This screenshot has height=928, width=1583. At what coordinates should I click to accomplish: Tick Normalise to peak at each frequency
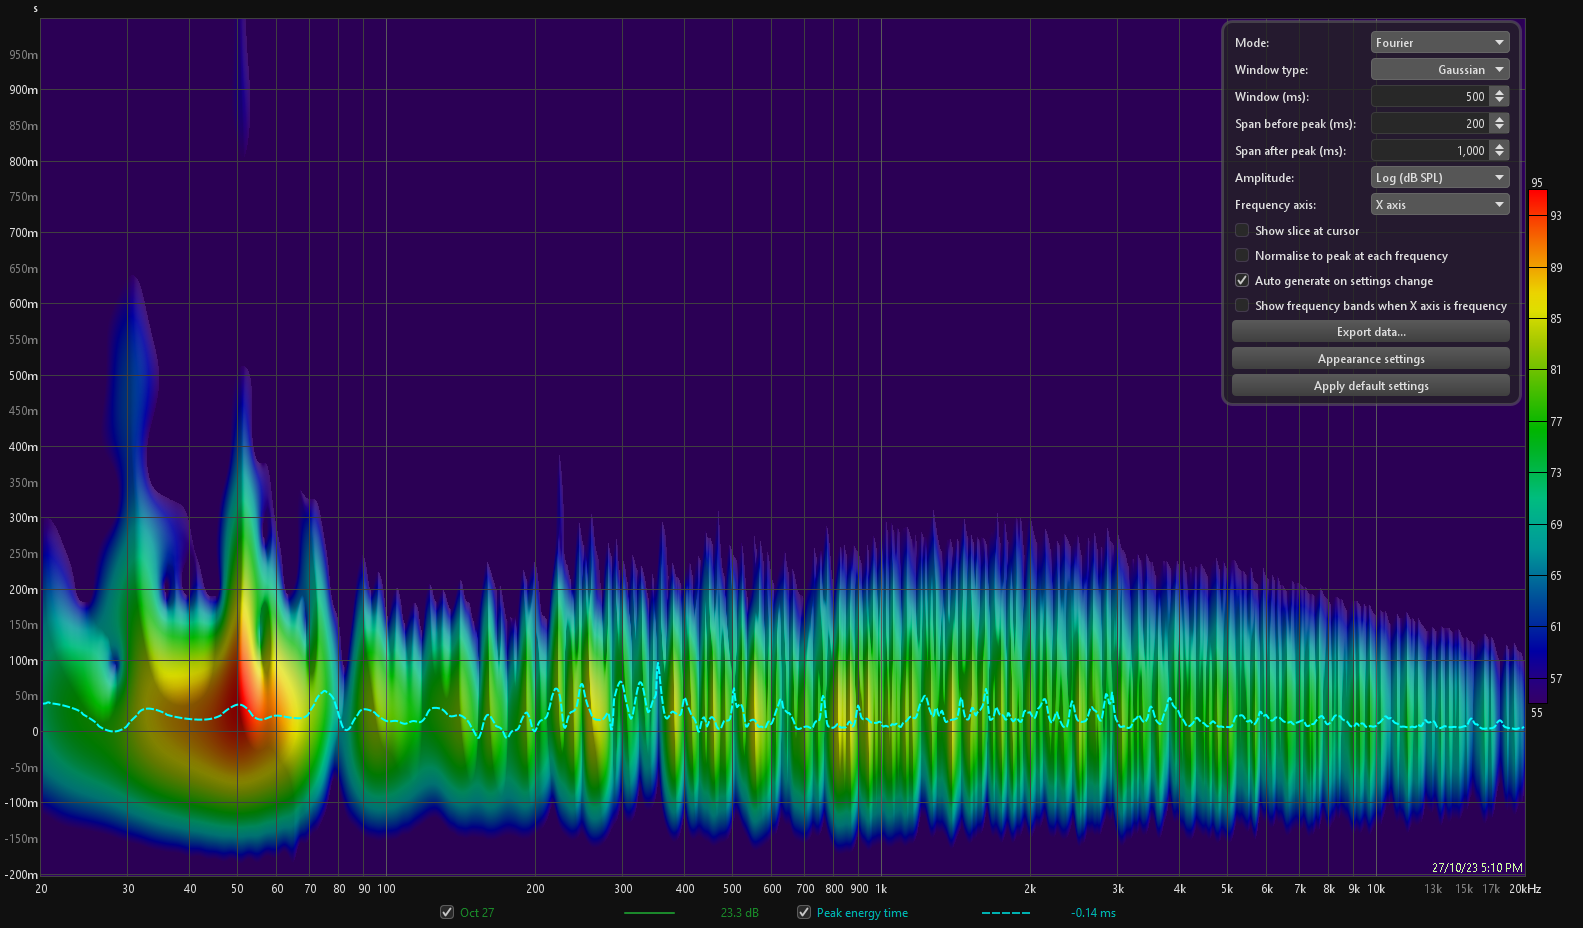coord(1242,255)
